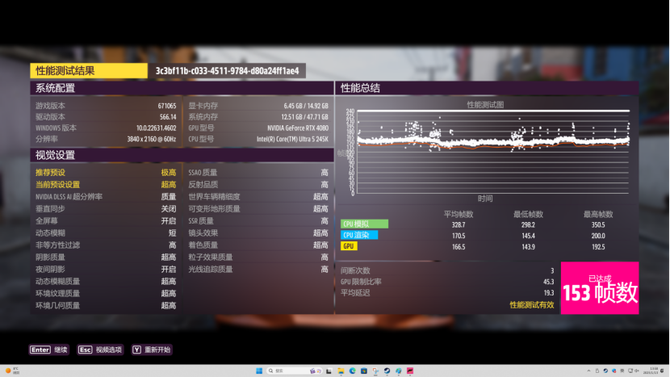Open the volume tray icon
The width and height of the screenshot is (670, 377).
click(637, 371)
